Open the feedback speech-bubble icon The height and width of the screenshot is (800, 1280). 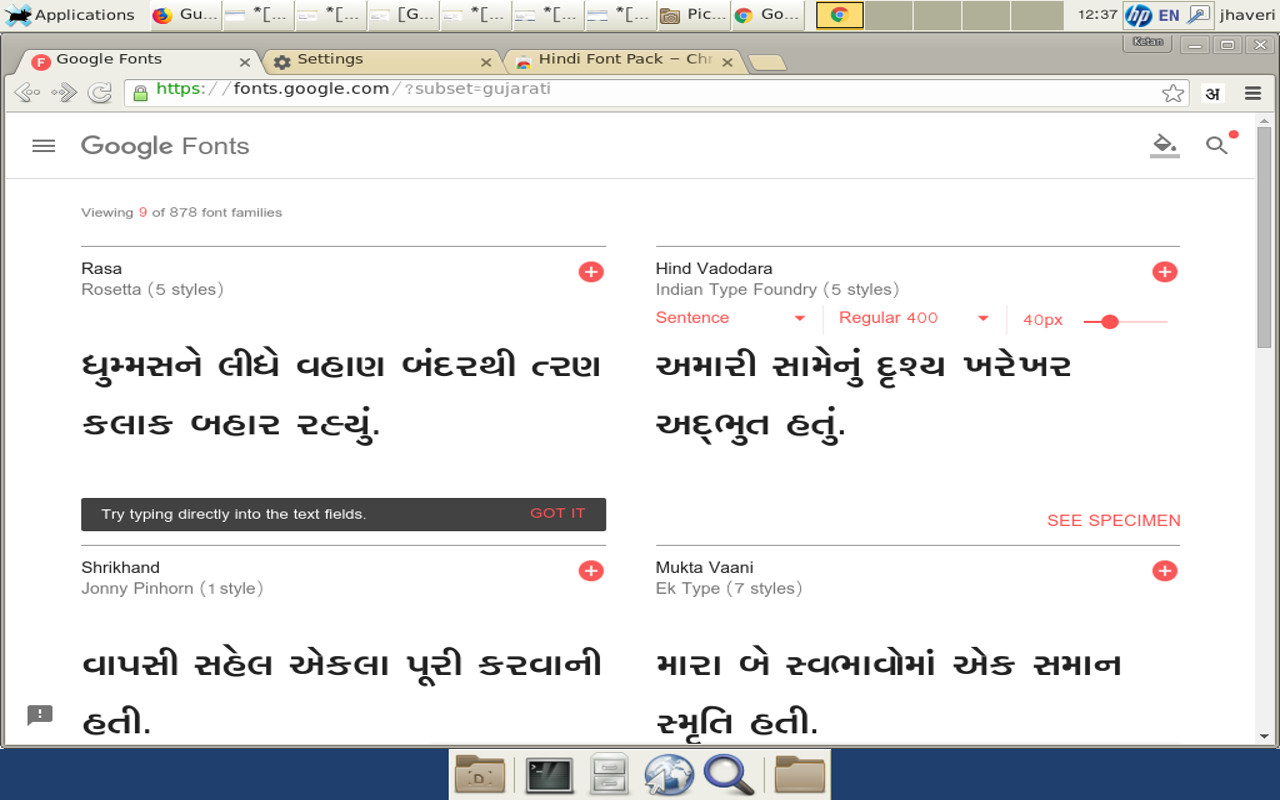(39, 713)
